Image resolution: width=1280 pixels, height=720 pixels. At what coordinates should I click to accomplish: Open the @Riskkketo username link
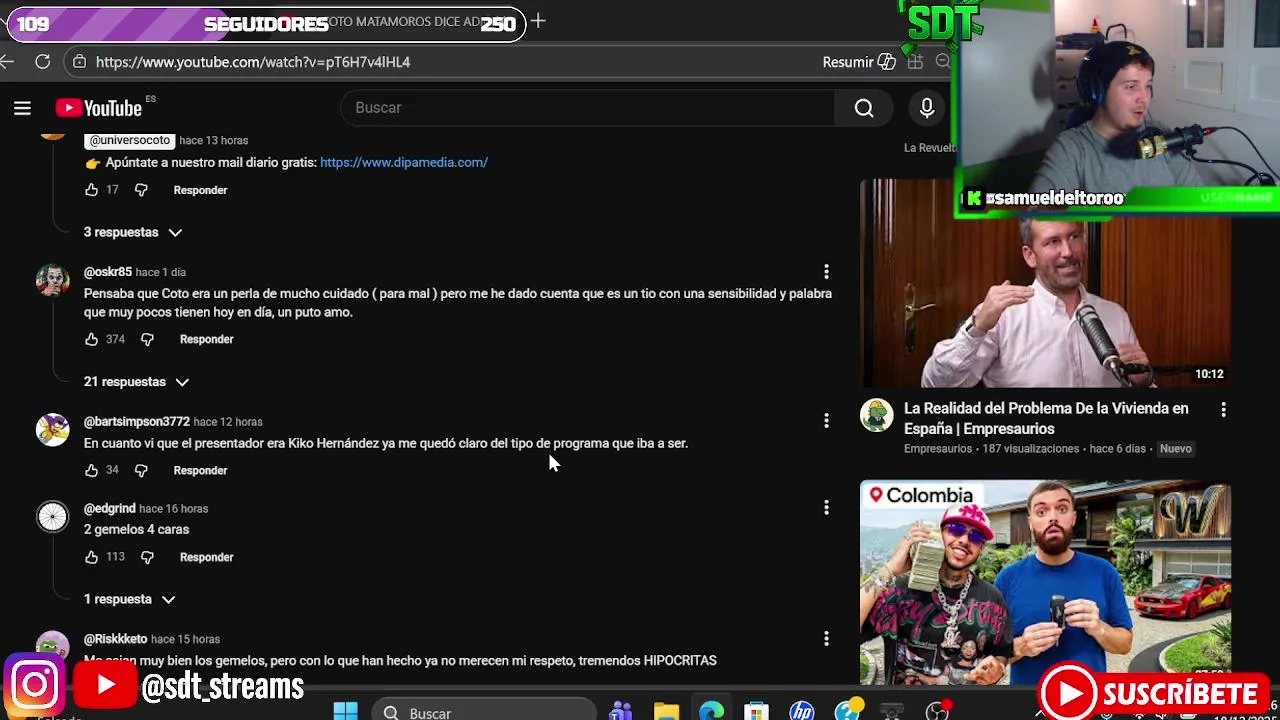tap(115, 638)
